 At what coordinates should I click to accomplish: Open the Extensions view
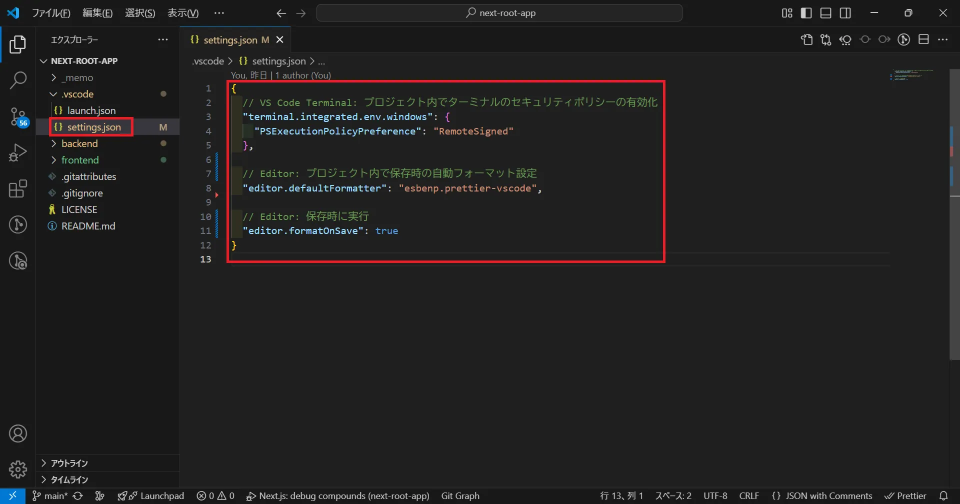[18, 189]
